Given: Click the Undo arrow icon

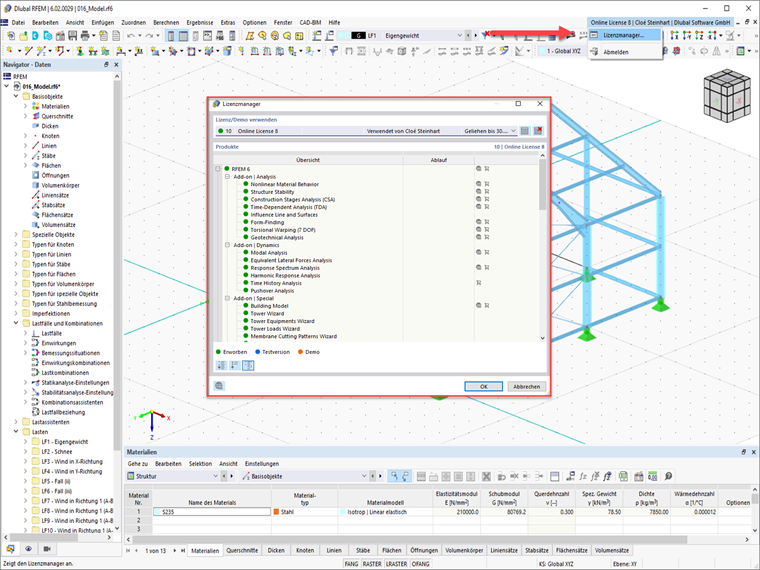Looking at the screenshot, I should (130, 36).
